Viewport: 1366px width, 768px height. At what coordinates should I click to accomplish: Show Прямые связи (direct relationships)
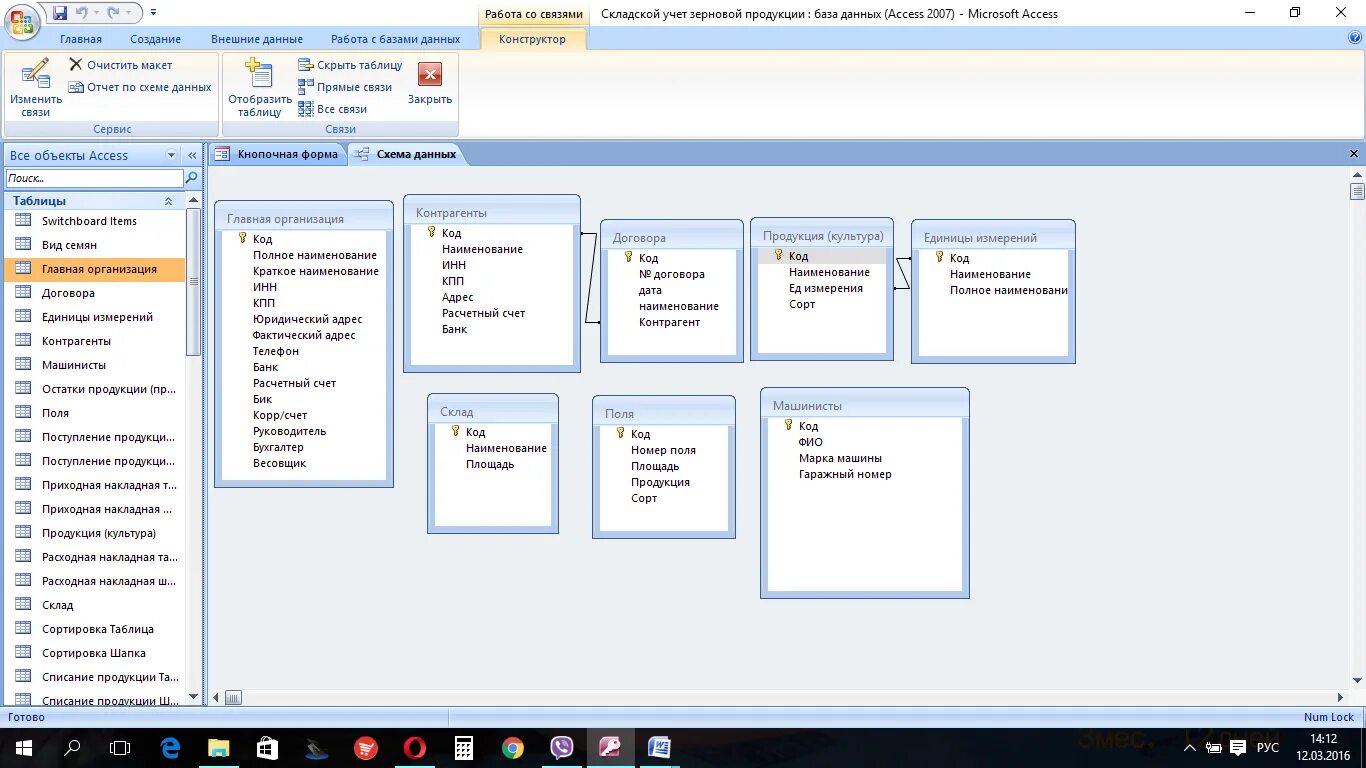(x=345, y=87)
